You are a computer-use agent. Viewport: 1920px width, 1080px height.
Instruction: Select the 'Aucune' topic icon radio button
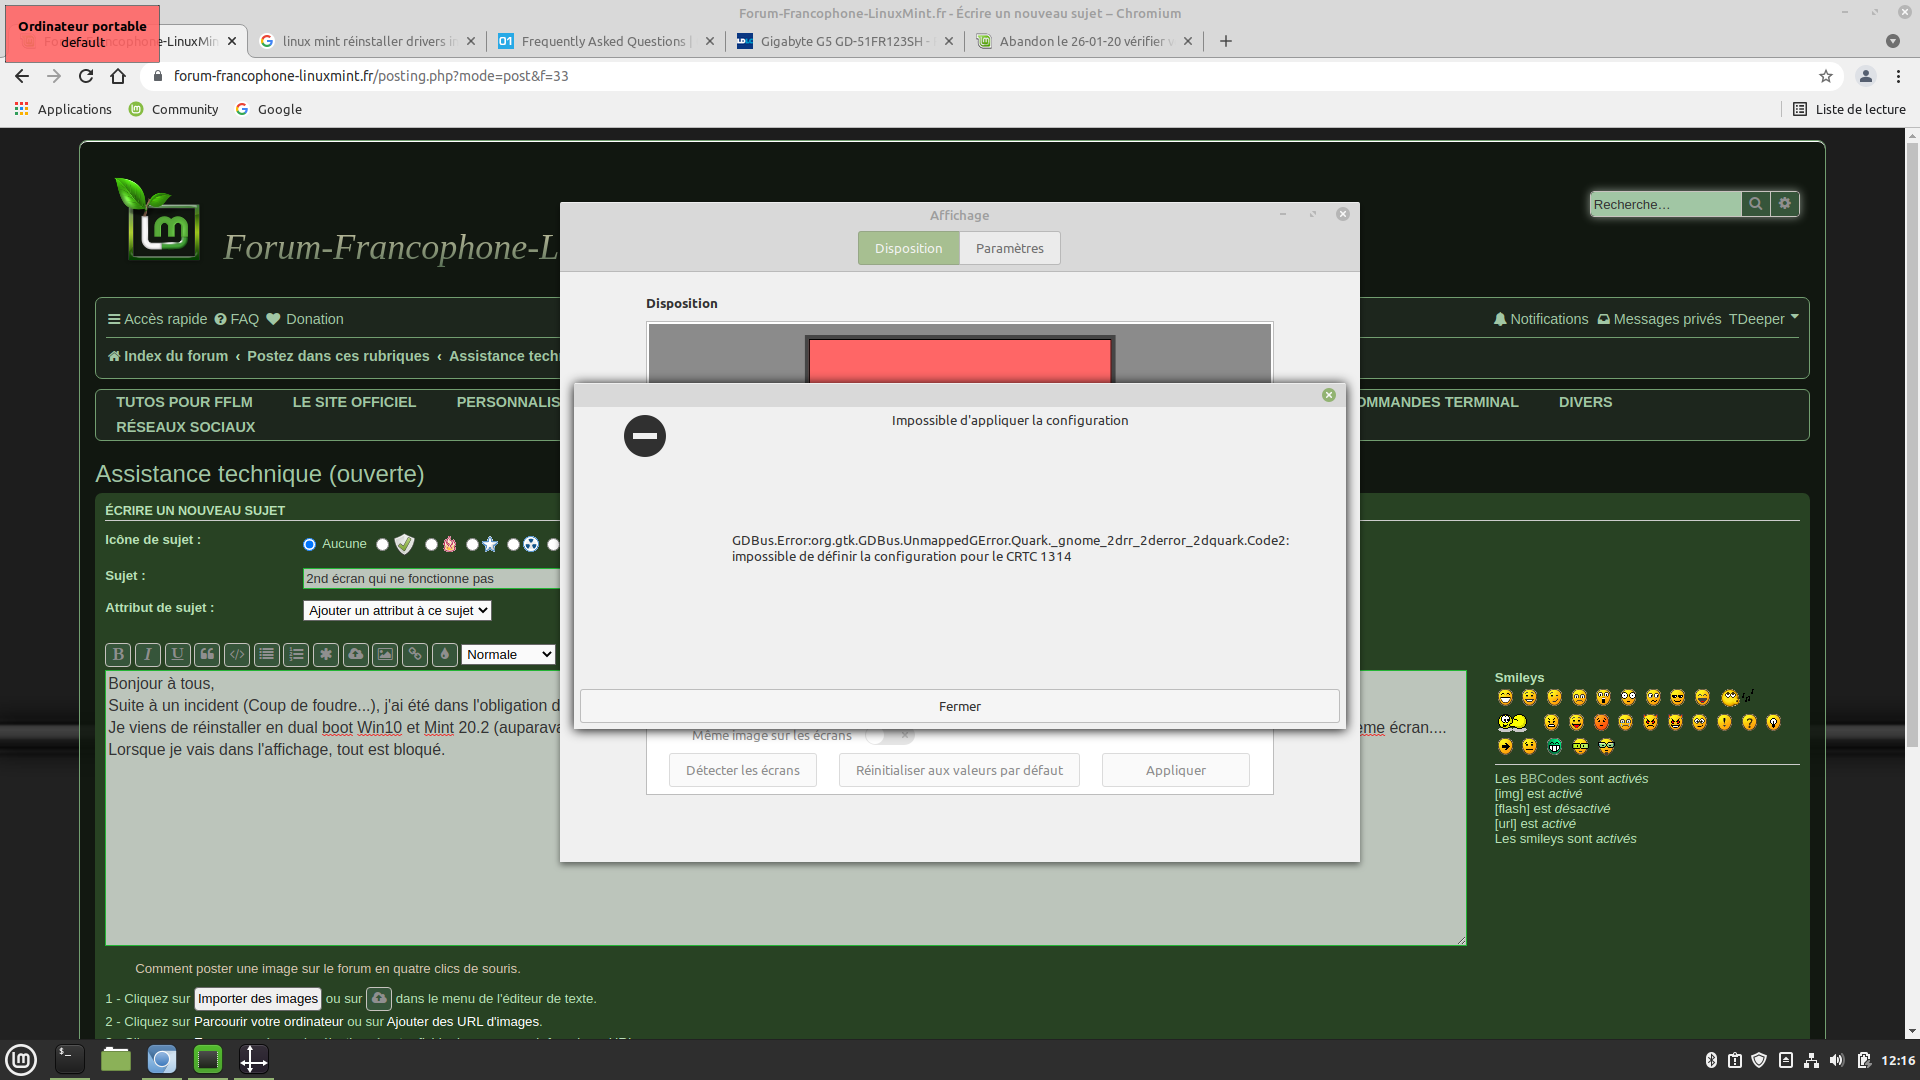click(x=309, y=545)
